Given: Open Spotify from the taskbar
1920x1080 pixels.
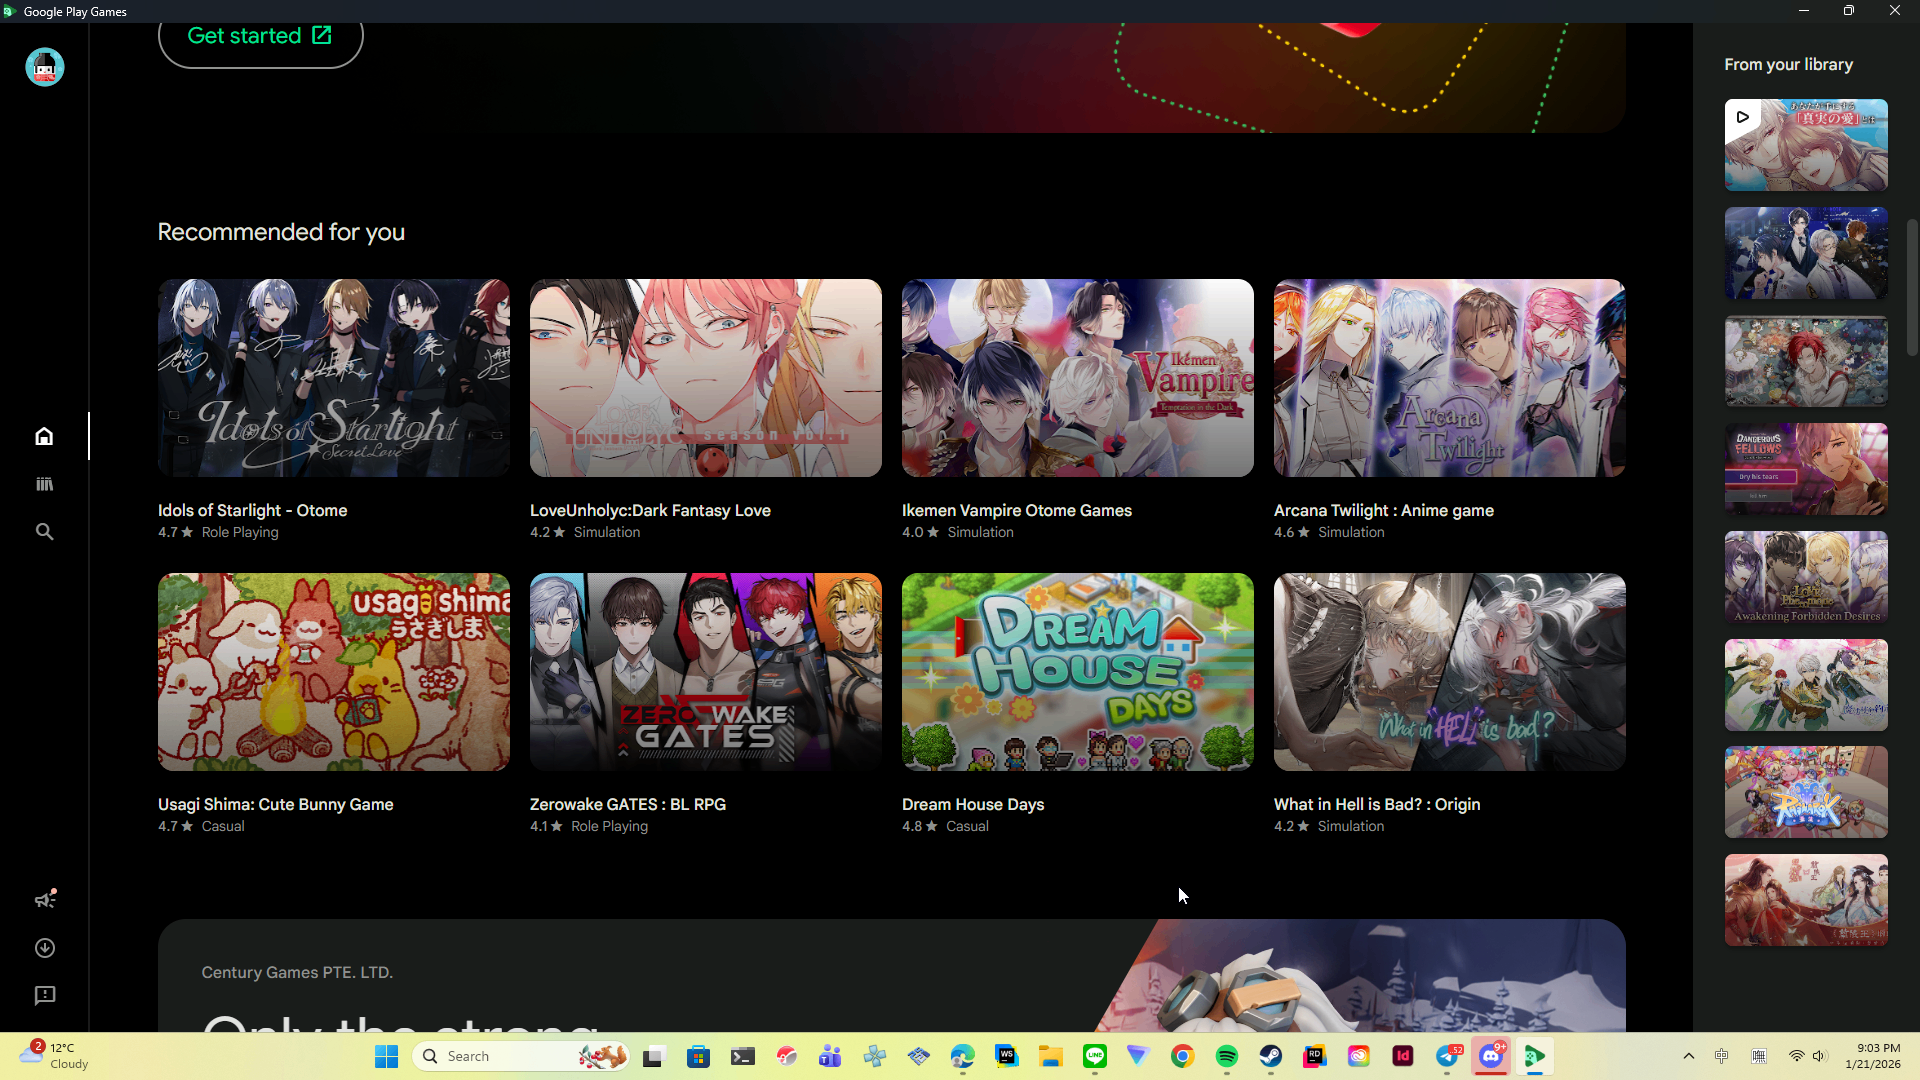Looking at the screenshot, I should tap(1226, 1056).
